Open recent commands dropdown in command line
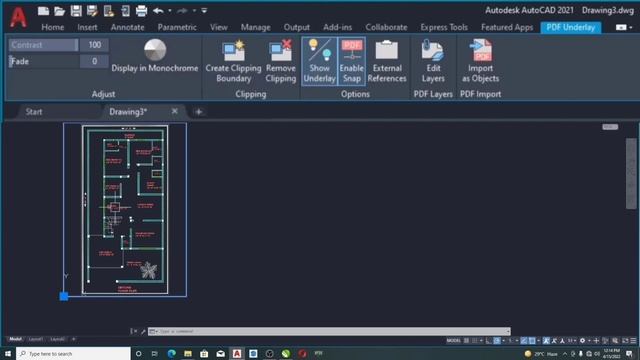 coord(153,331)
